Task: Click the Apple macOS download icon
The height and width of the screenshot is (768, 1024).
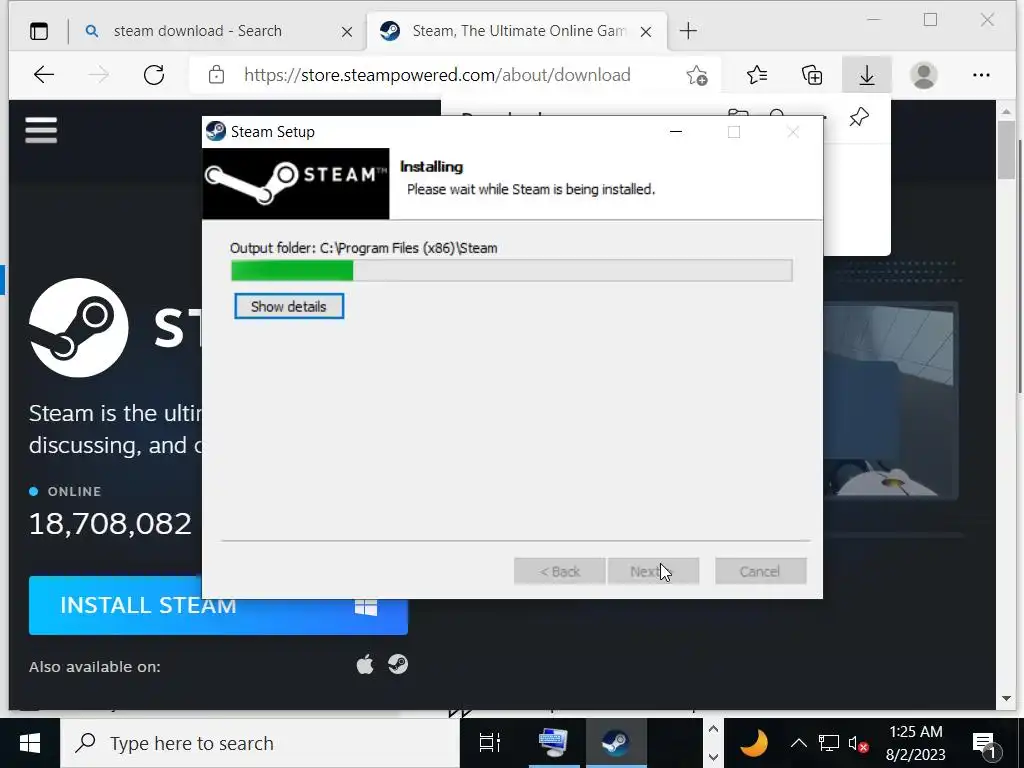Action: [365, 665]
